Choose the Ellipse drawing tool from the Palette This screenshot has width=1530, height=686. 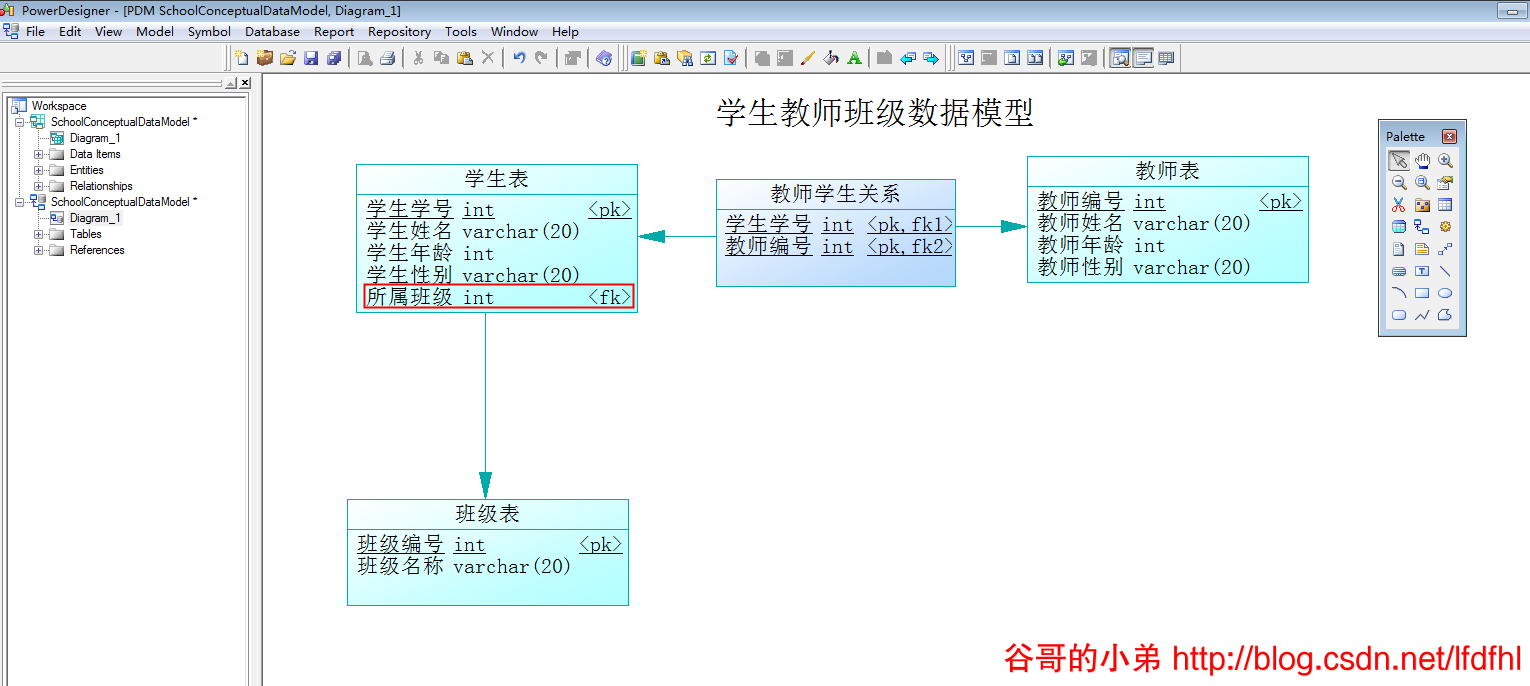click(x=1445, y=292)
